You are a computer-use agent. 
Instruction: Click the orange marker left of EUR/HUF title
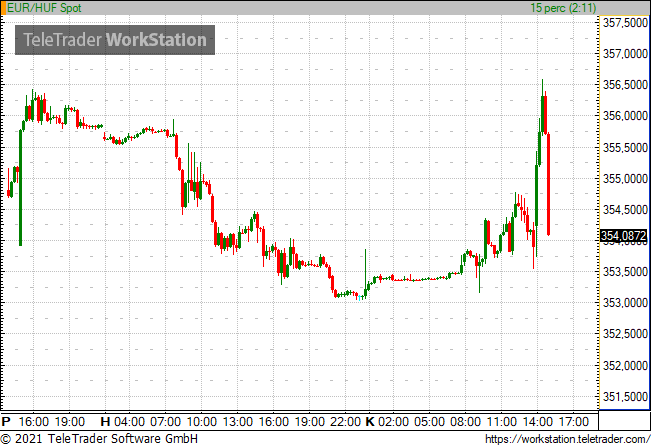coord(4,7)
